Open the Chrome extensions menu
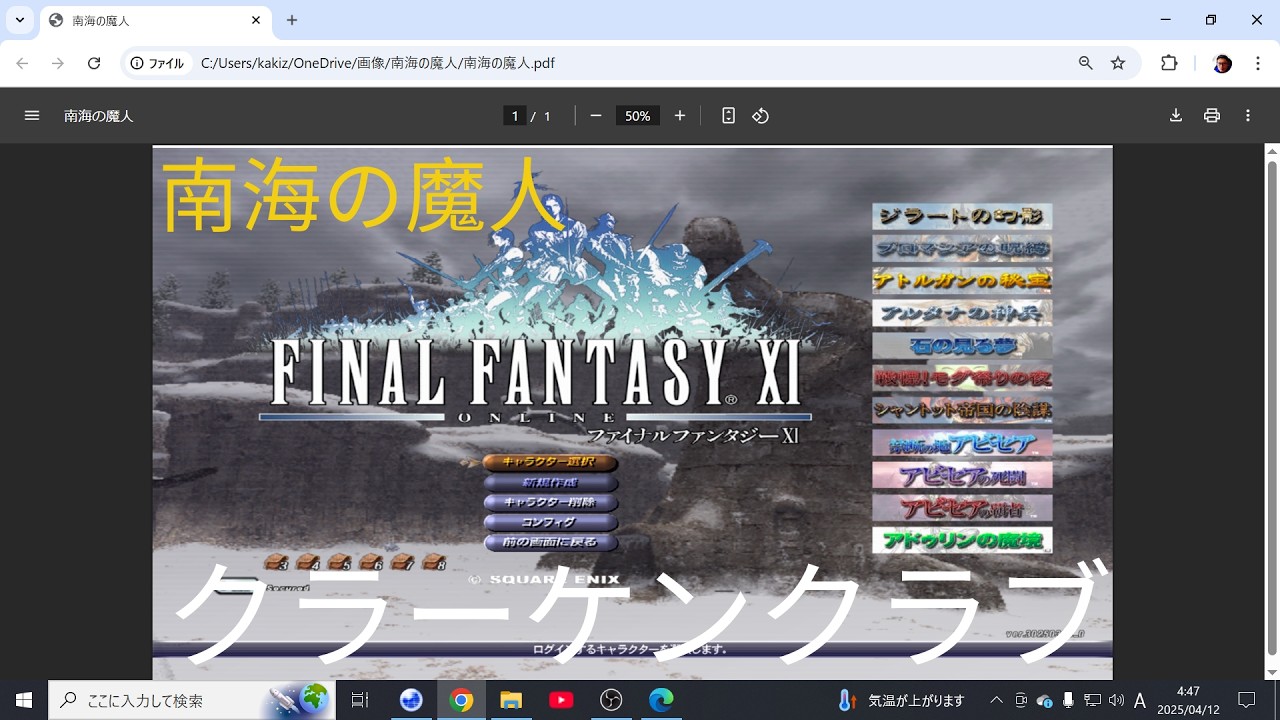 tap(1169, 63)
